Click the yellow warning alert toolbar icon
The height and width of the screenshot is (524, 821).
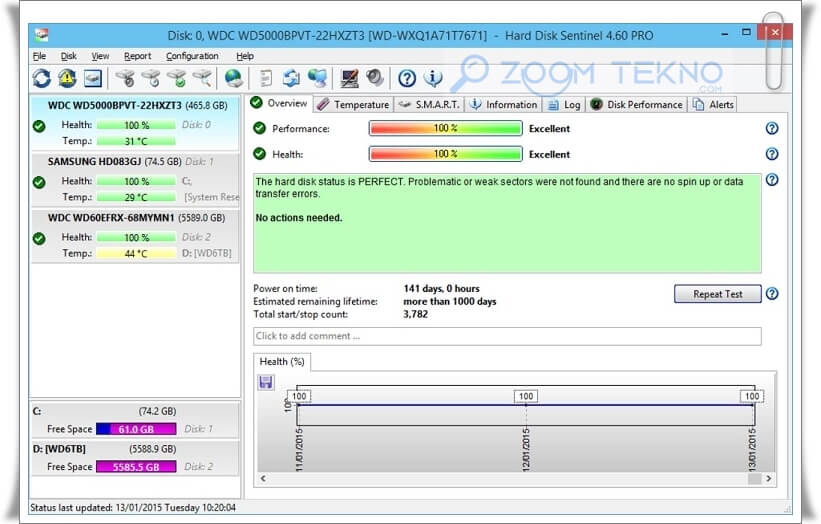[67, 79]
